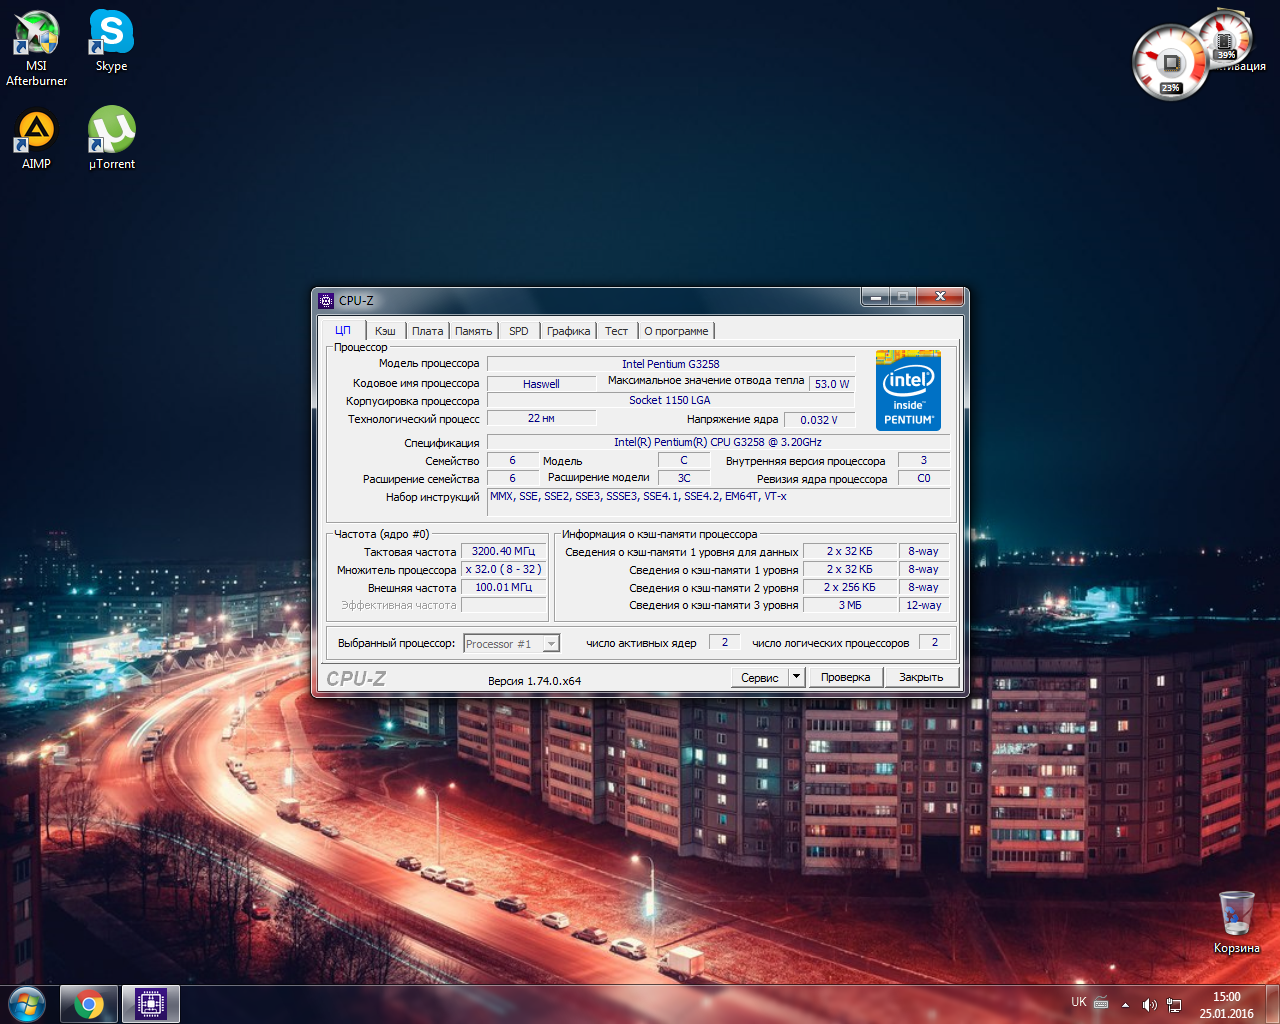Click the 53.0 W thermal value
Image resolution: width=1280 pixels, height=1024 pixels.
click(x=832, y=384)
